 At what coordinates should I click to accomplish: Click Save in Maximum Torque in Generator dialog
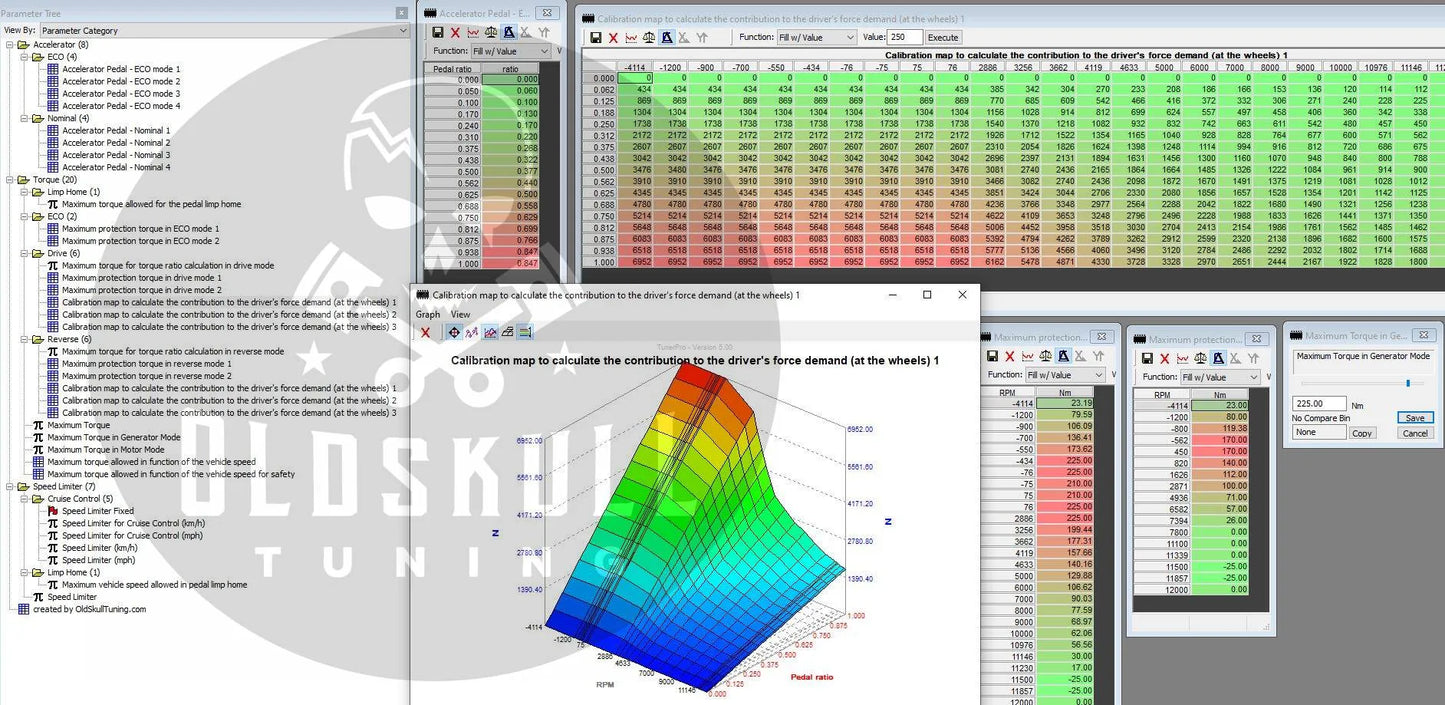[1414, 418]
